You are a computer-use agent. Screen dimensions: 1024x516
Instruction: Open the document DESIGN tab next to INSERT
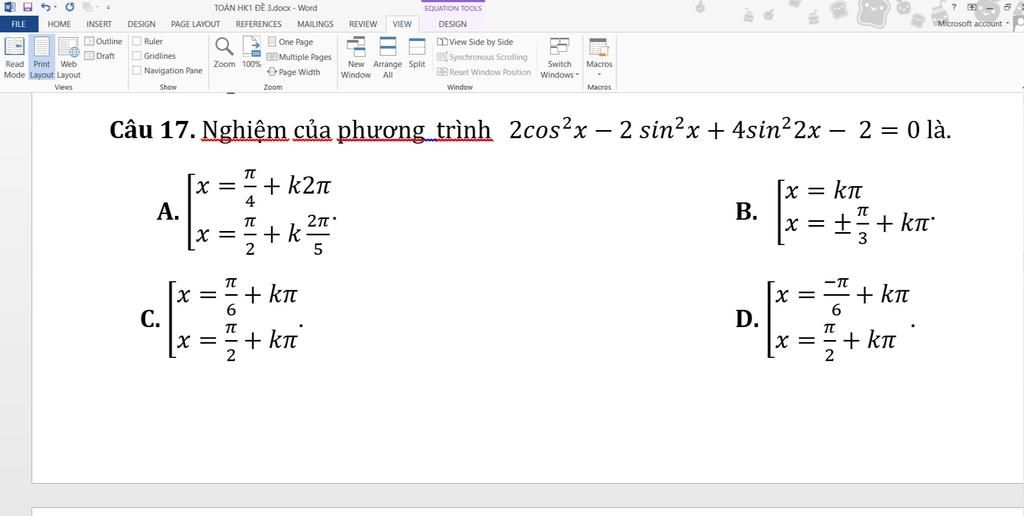[141, 24]
